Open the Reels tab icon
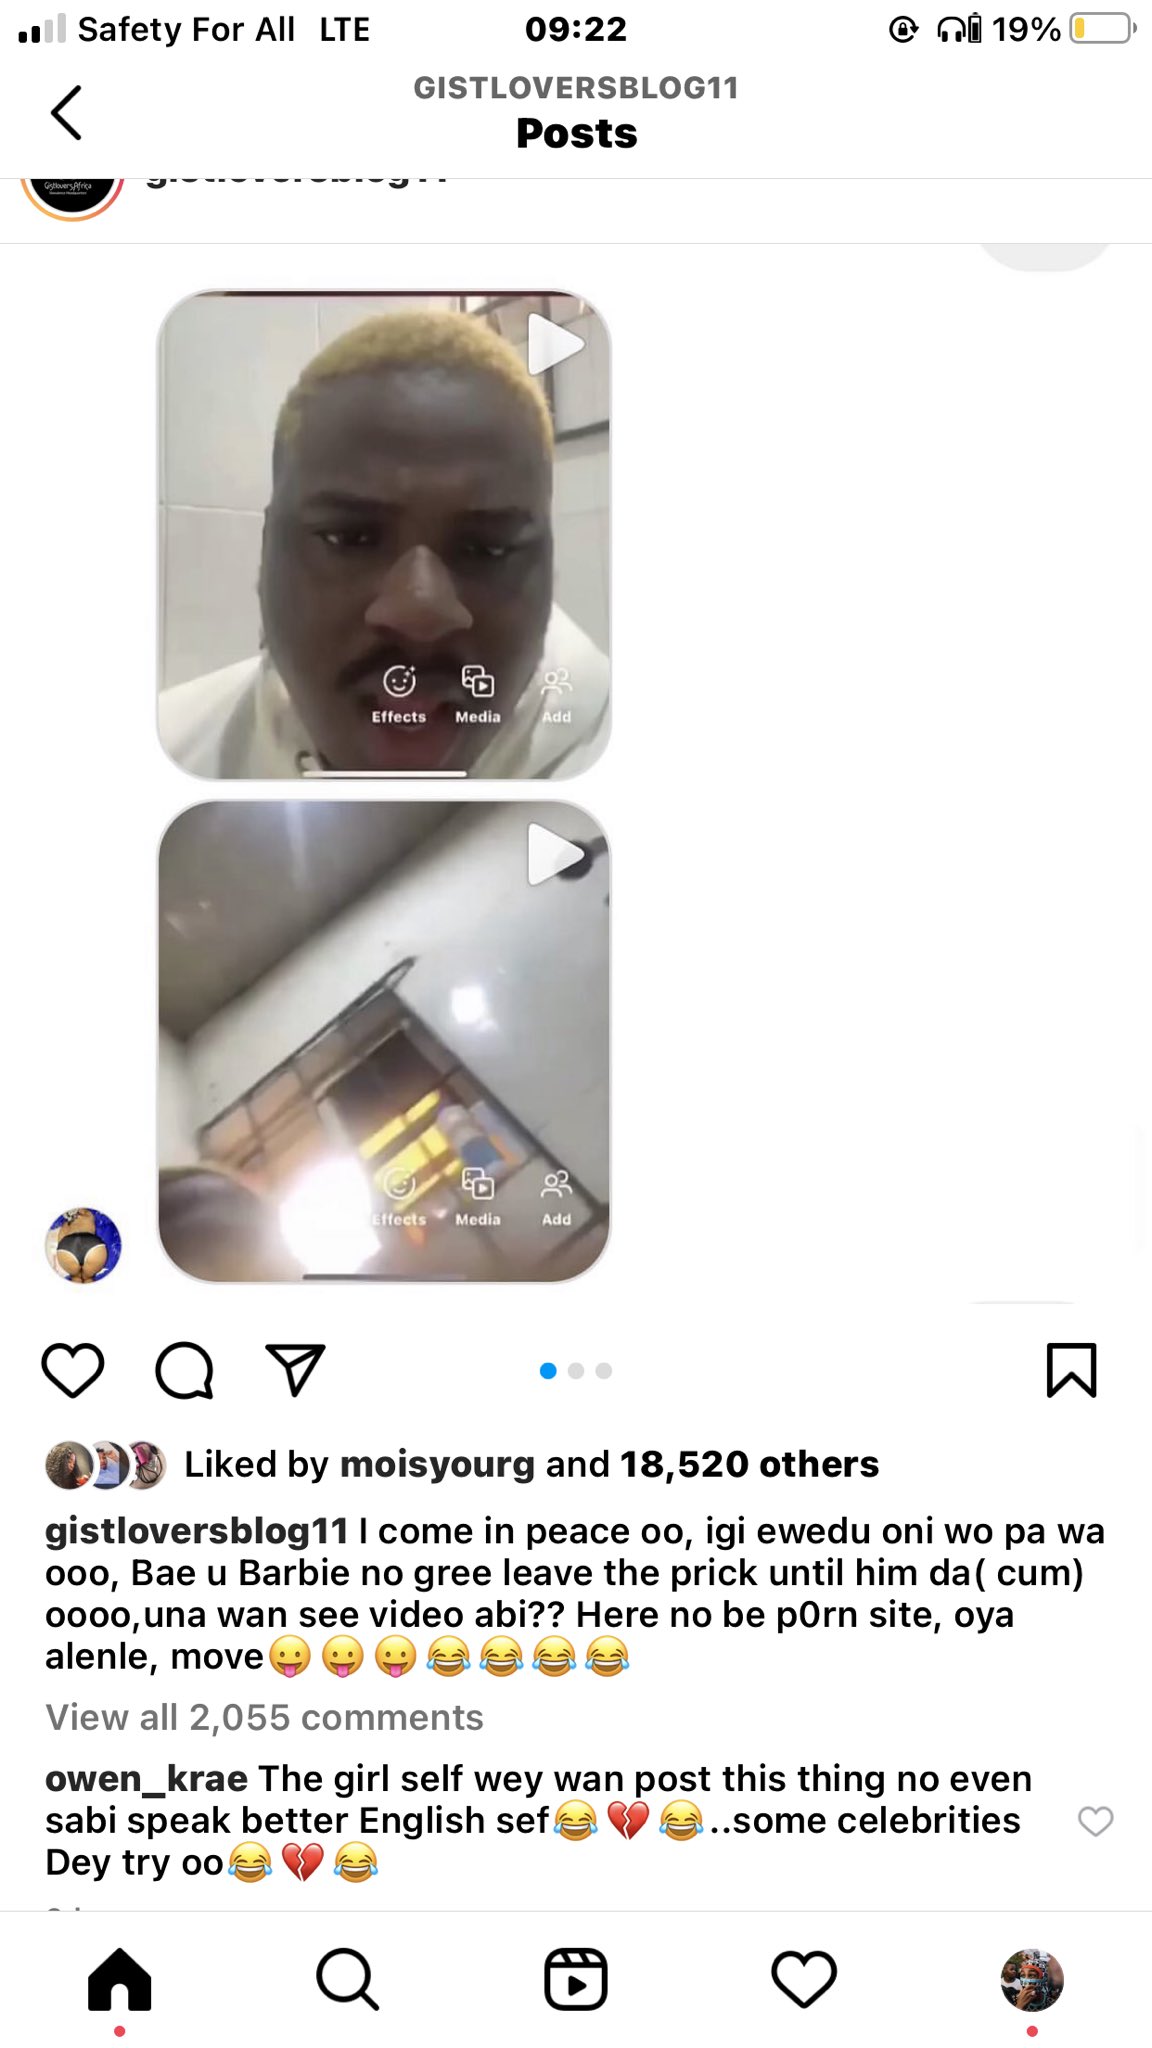Screen dimensions: 1152x2048 coord(576,1978)
